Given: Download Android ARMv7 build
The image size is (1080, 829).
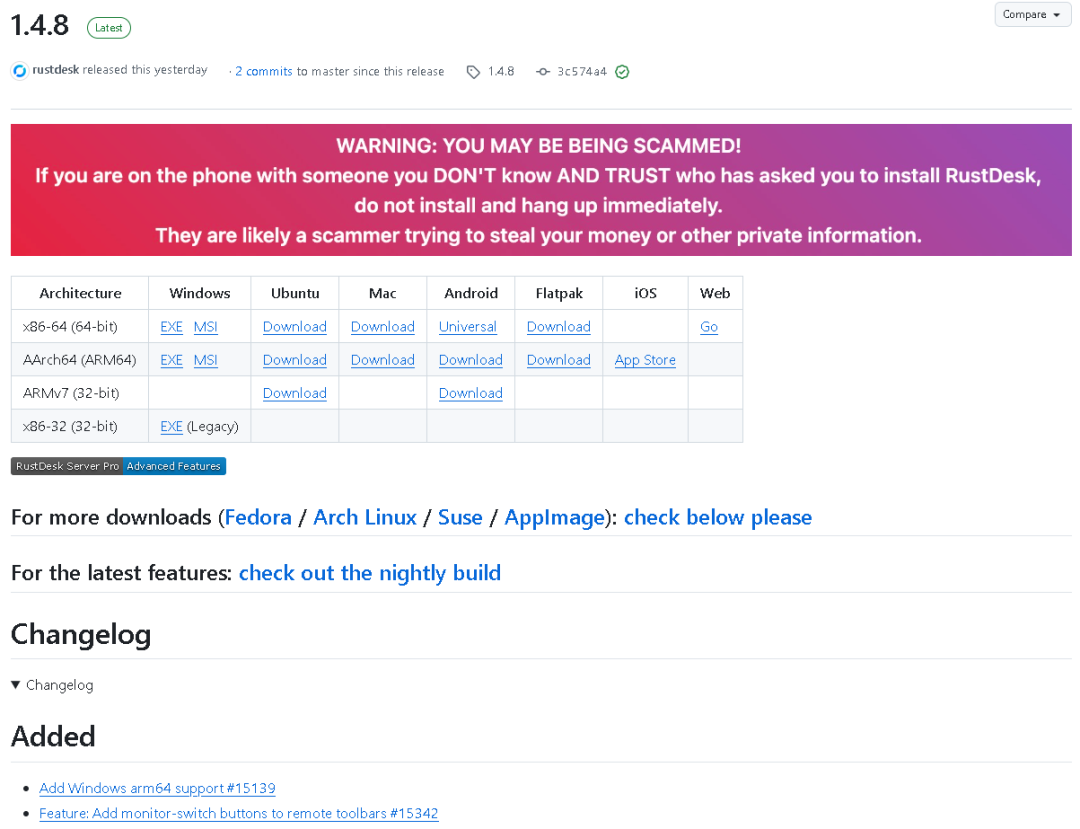Looking at the screenshot, I should pyautogui.click(x=470, y=393).
